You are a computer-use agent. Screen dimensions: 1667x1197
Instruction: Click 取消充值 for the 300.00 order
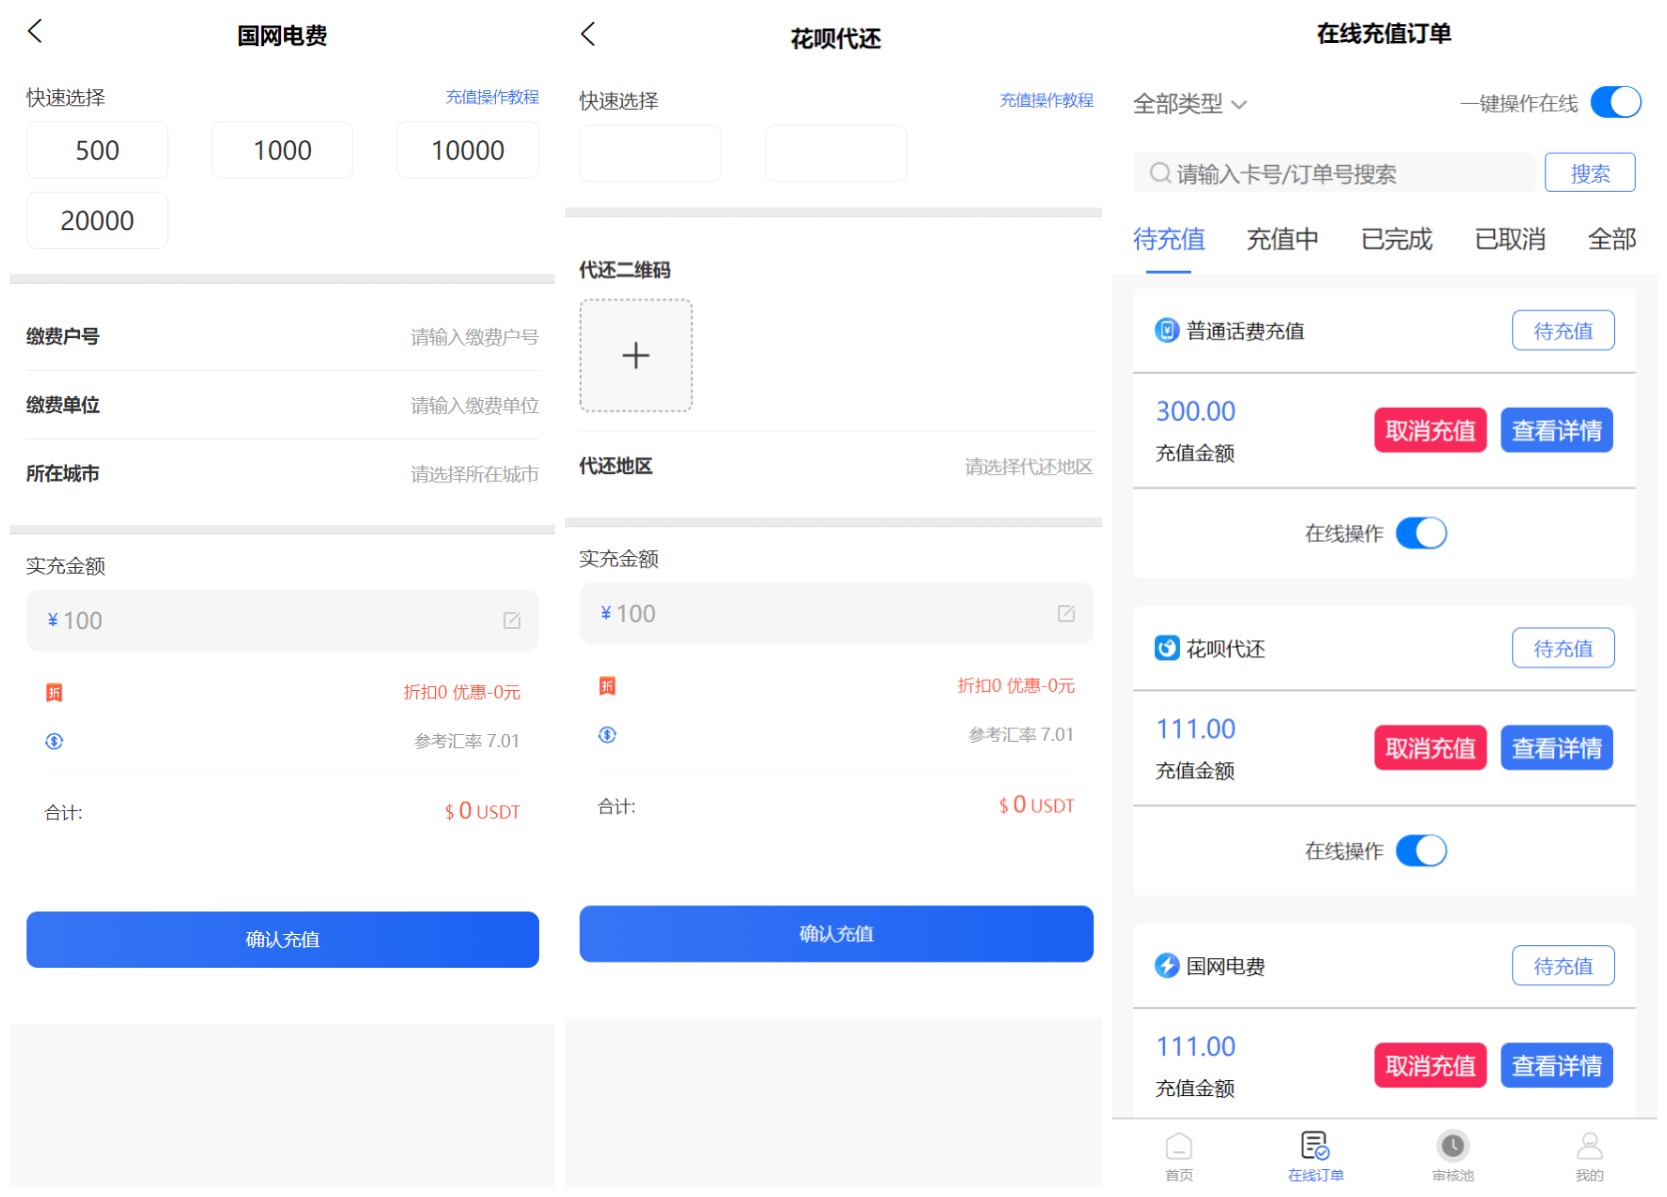point(1430,431)
